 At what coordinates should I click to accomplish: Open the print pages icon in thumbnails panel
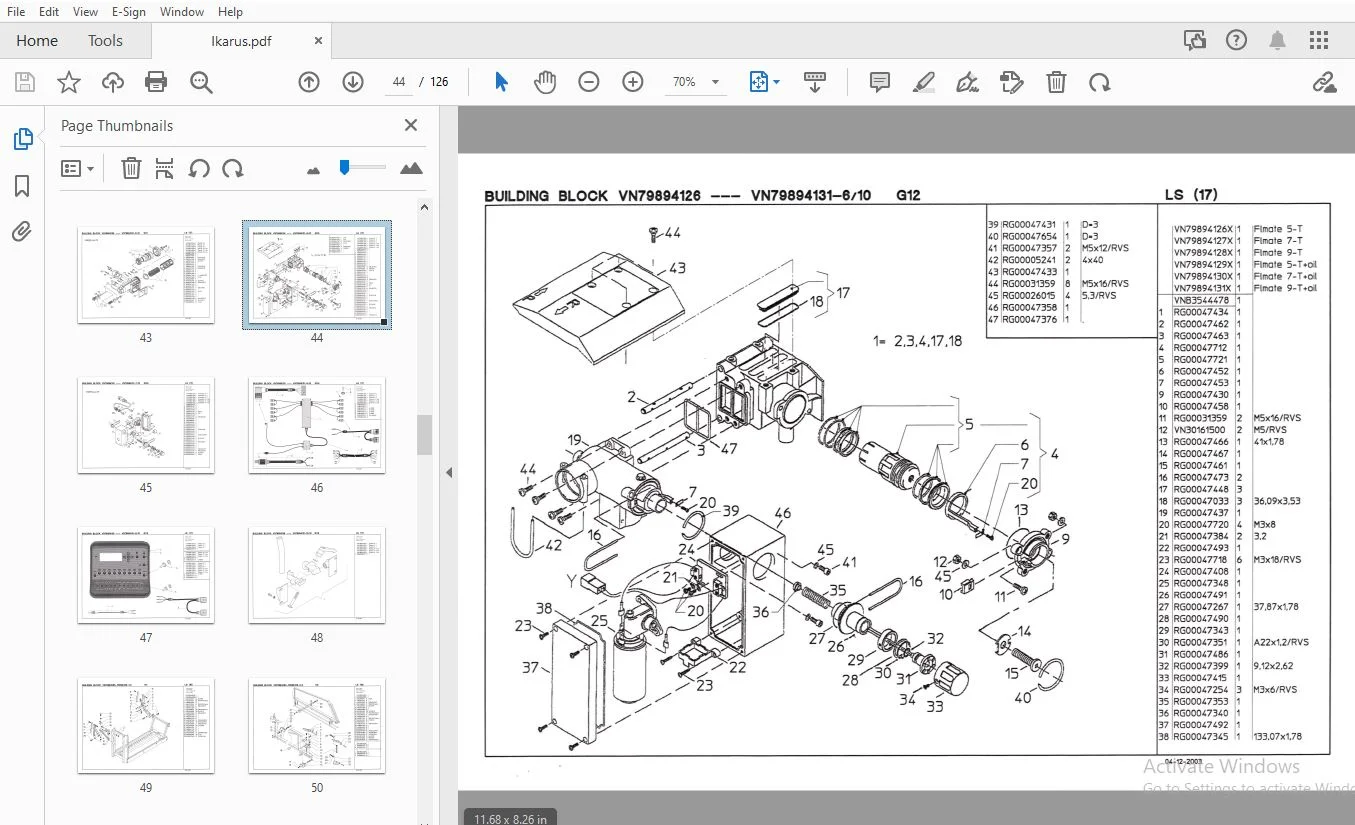click(165, 168)
